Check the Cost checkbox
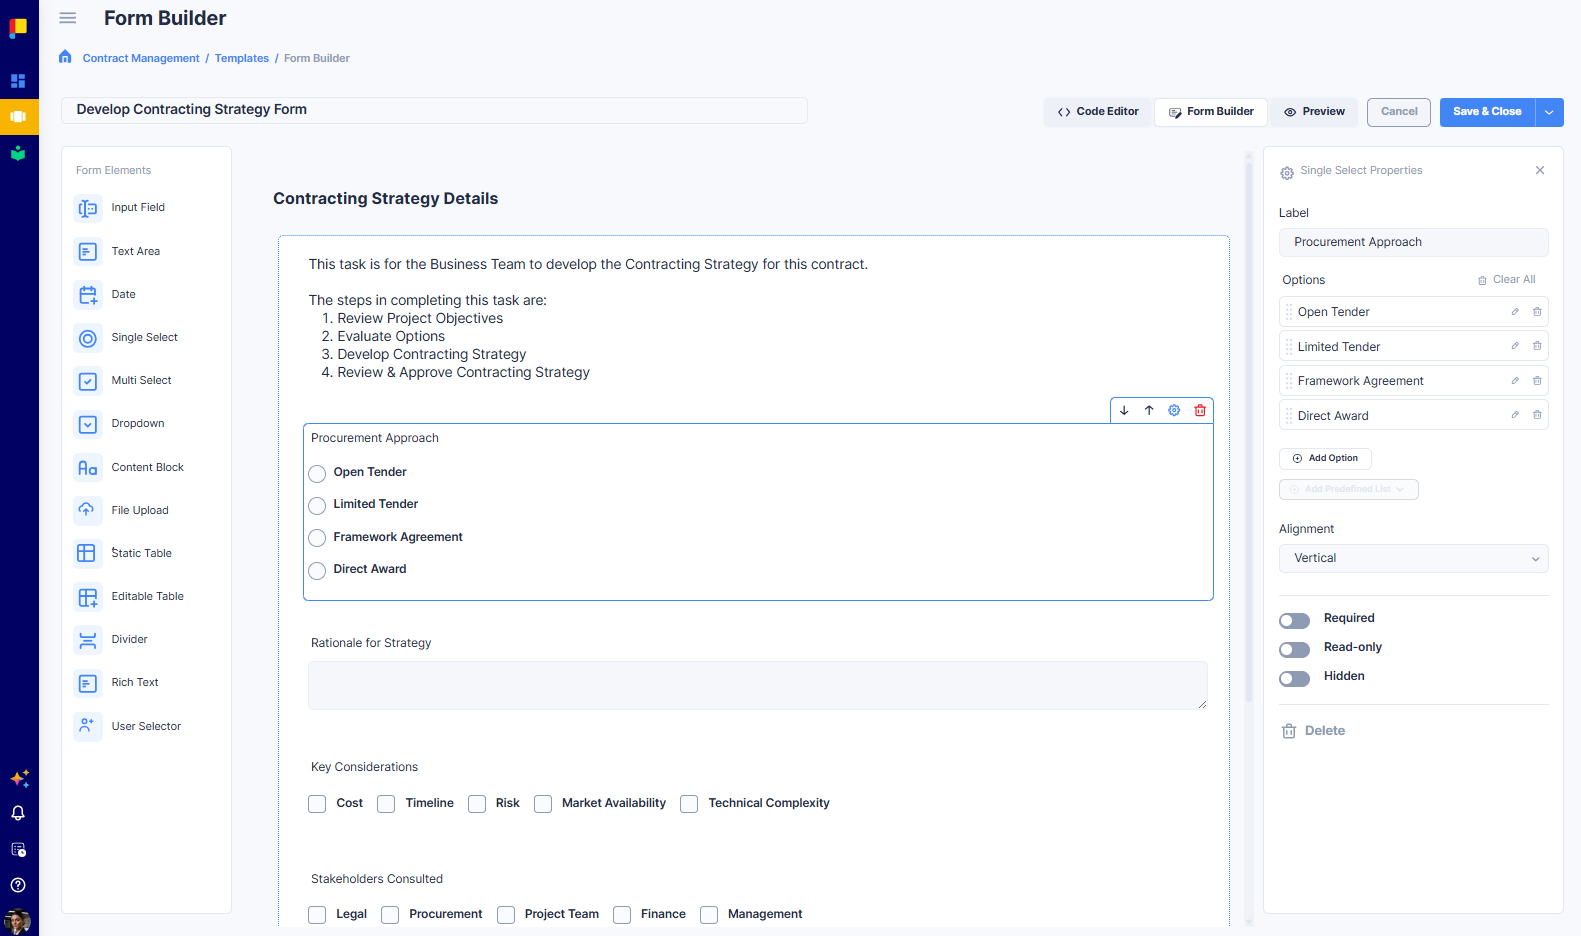 pyautogui.click(x=317, y=804)
